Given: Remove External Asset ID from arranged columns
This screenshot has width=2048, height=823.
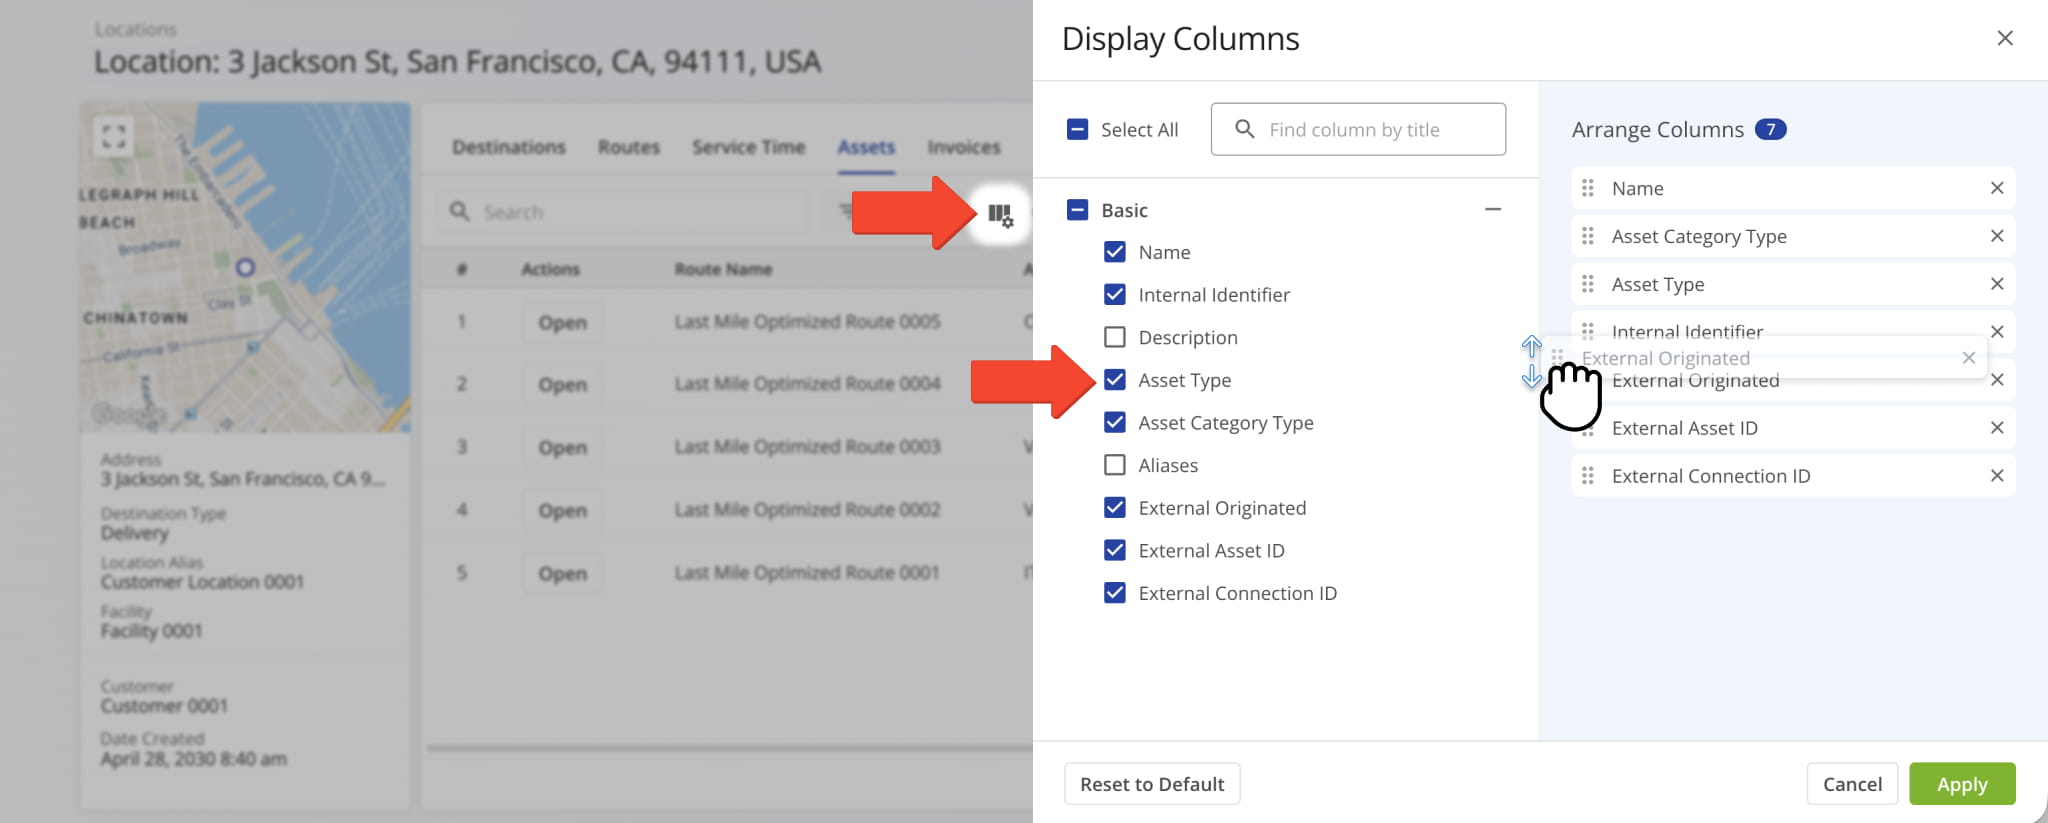Looking at the screenshot, I should tap(1997, 428).
